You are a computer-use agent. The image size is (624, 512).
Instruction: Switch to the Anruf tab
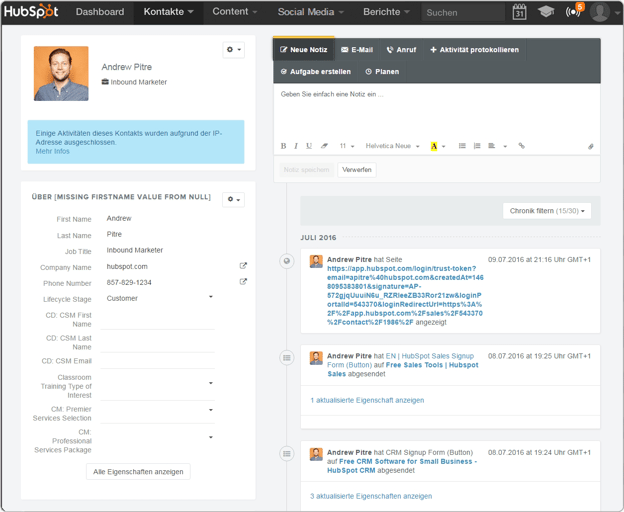point(401,50)
